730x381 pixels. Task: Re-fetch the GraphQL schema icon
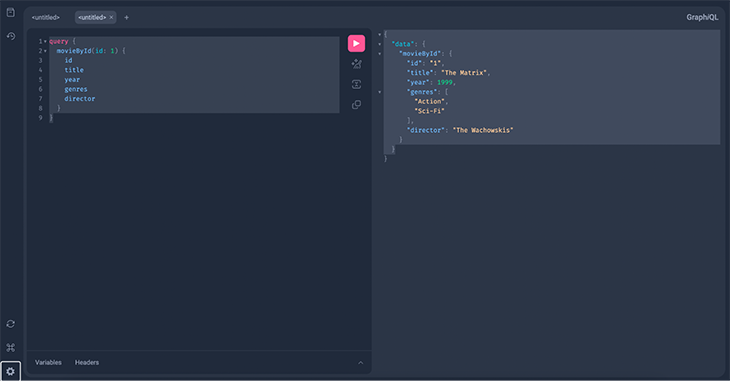11,324
